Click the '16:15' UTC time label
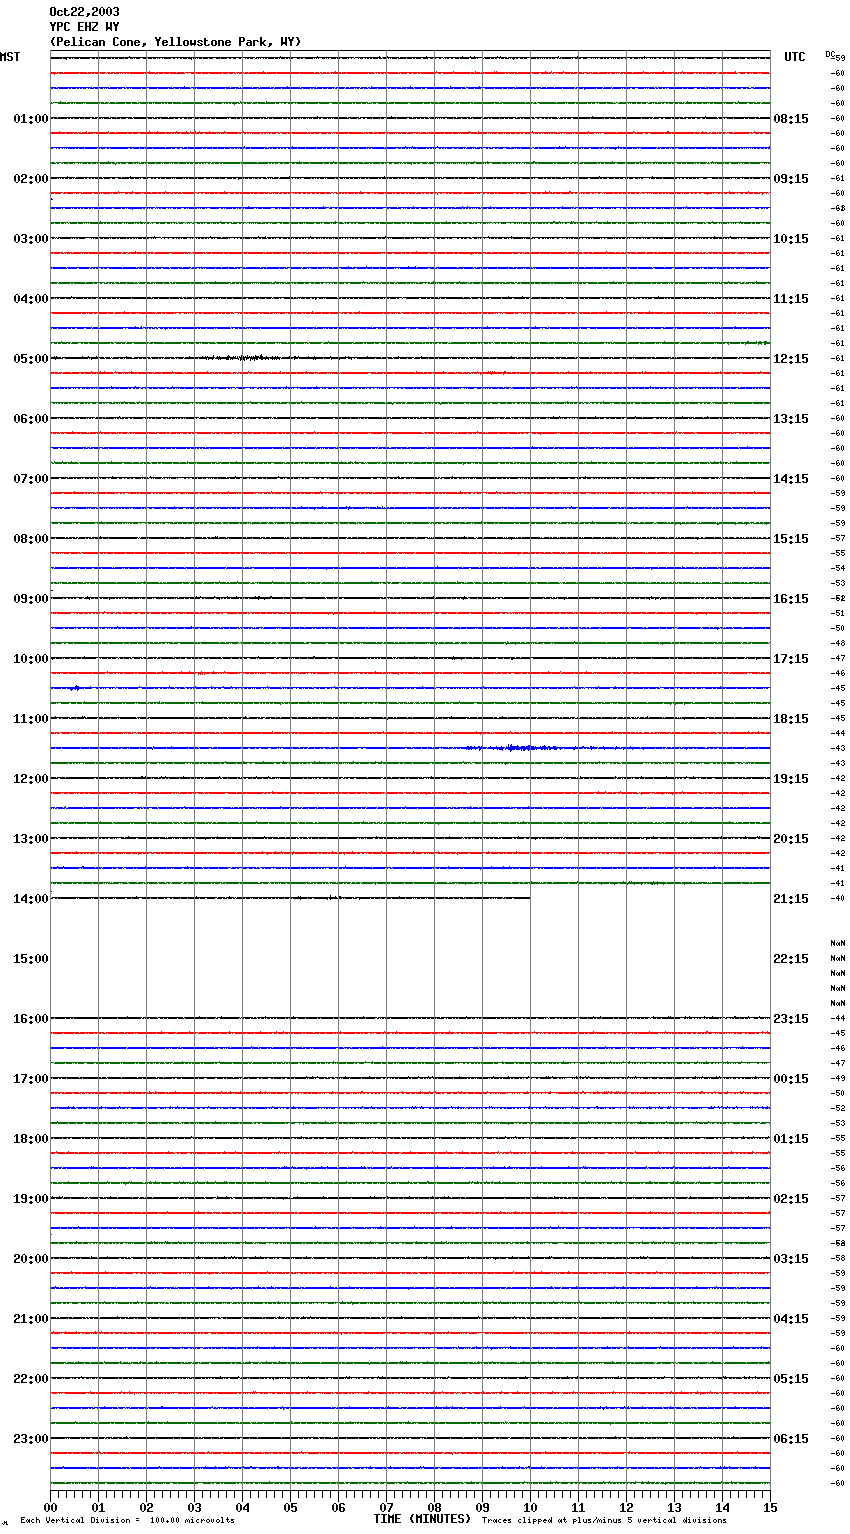 [x=791, y=599]
